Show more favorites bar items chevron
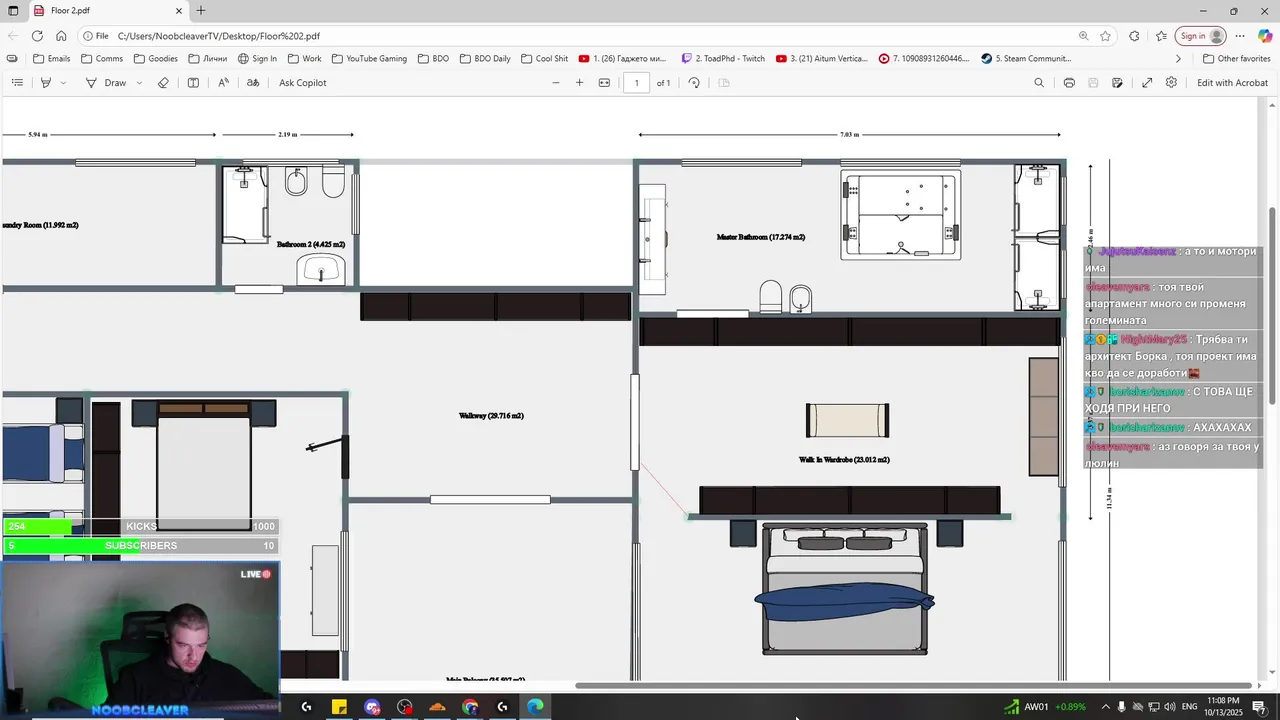This screenshot has height=720, width=1280. click(x=1178, y=59)
